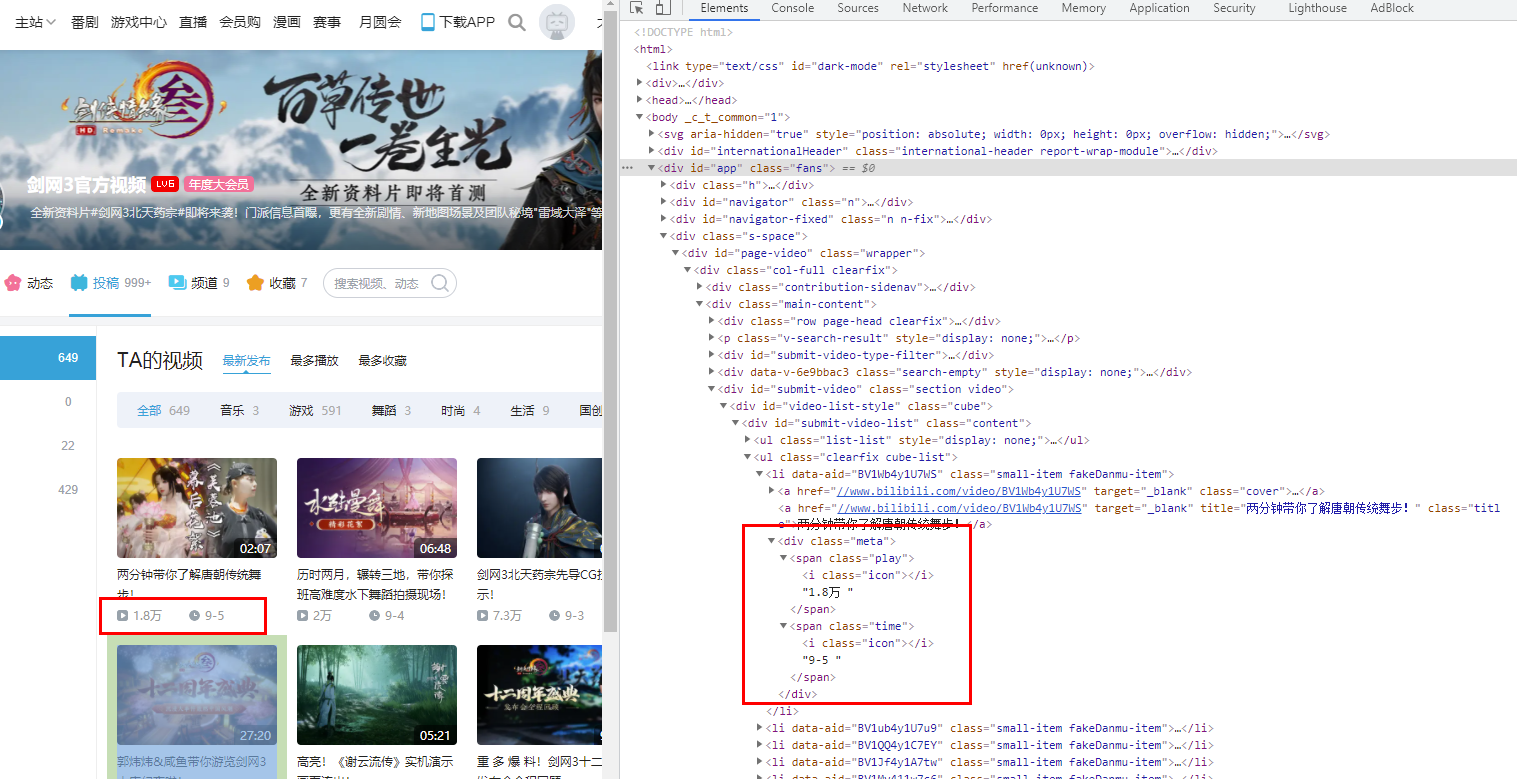1517x779 pixels.
Task: Sort videos by 最多播放
Action: (314, 361)
